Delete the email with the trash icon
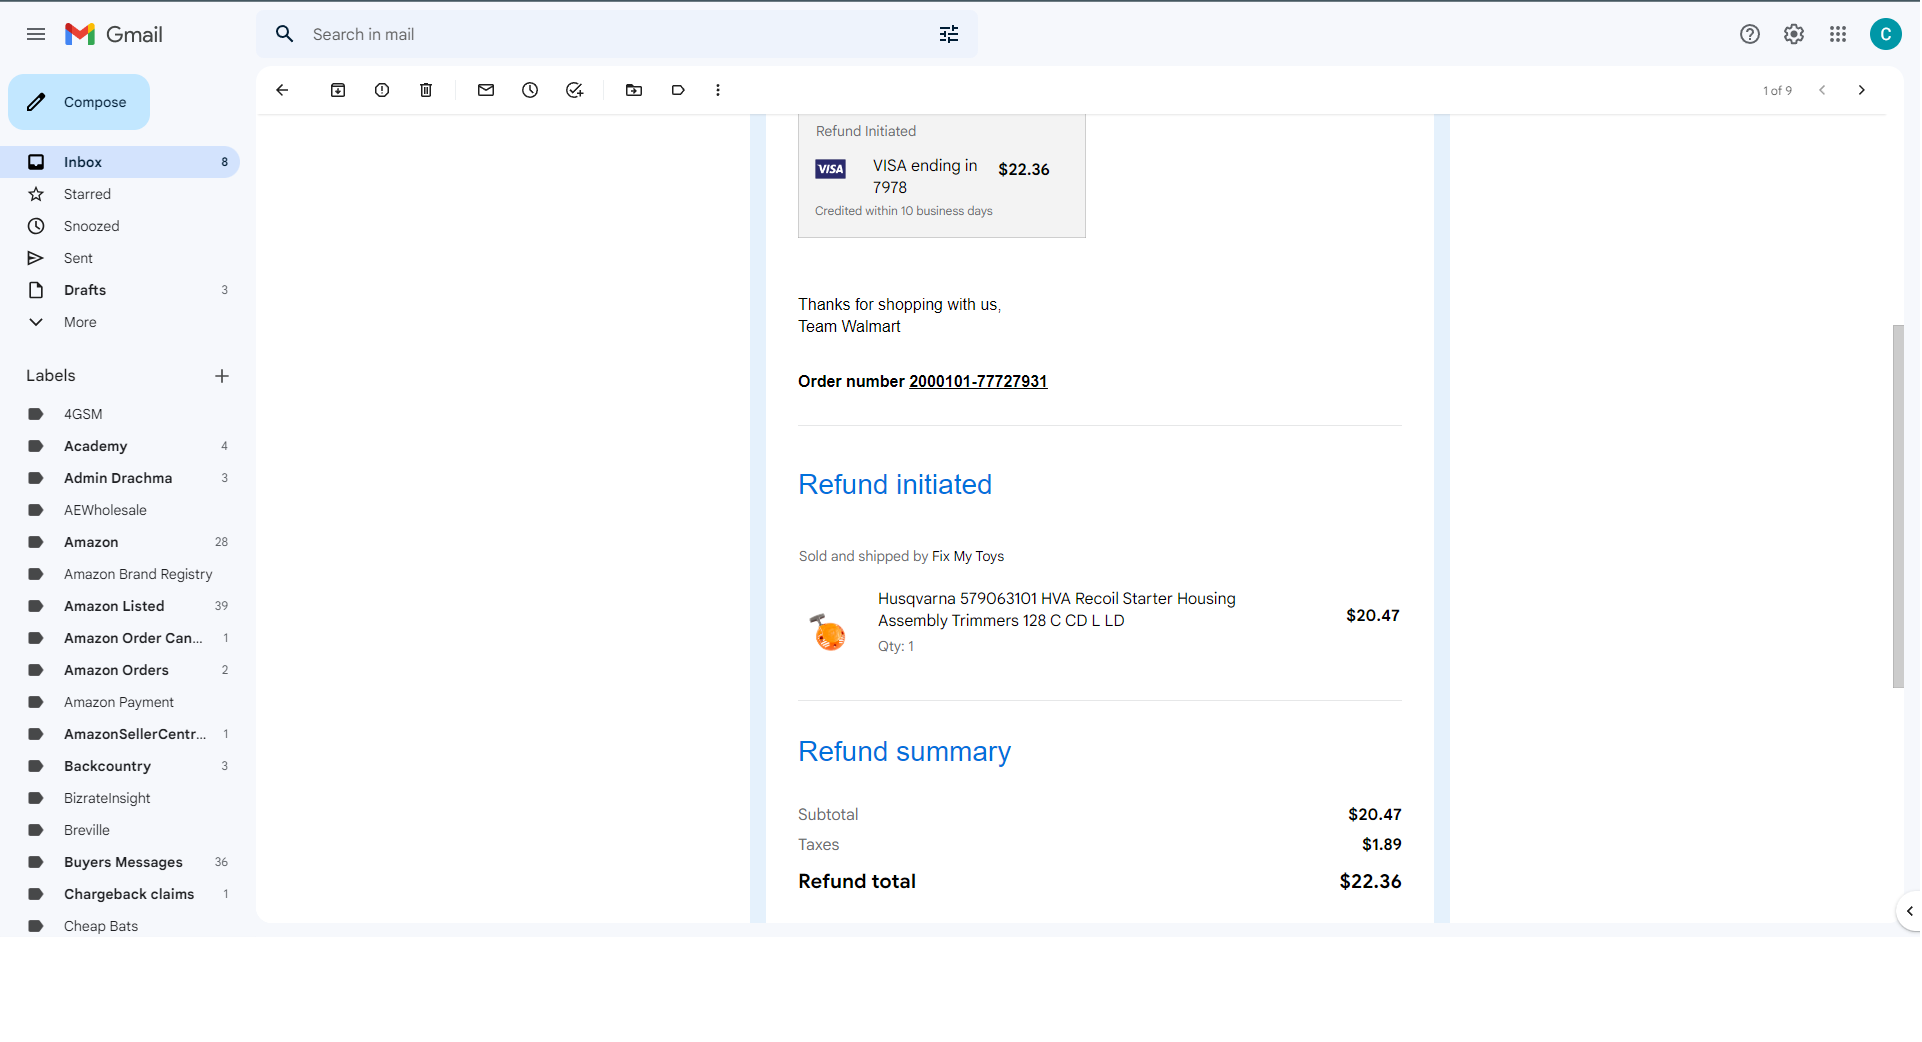 pos(426,90)
